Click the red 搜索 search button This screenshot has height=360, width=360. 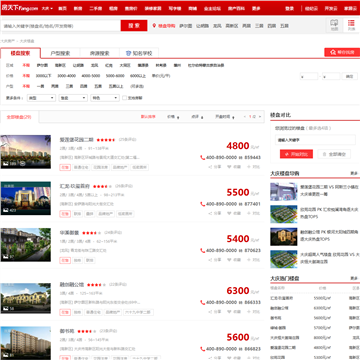134,26
